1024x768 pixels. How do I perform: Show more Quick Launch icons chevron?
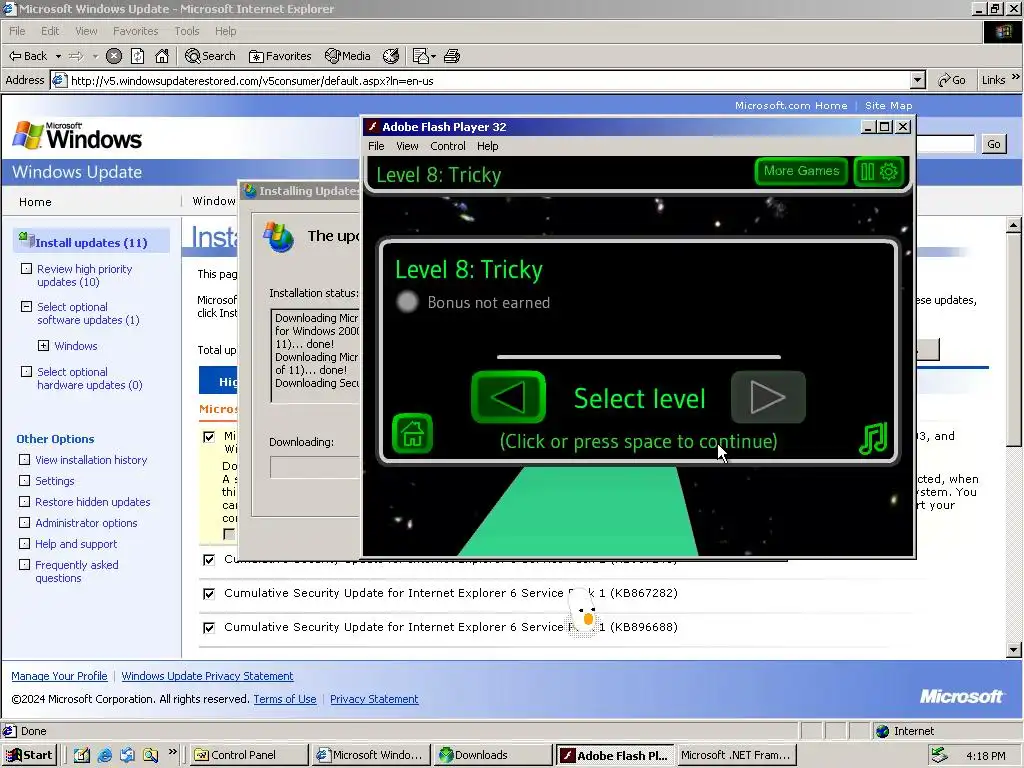[172, 752]
